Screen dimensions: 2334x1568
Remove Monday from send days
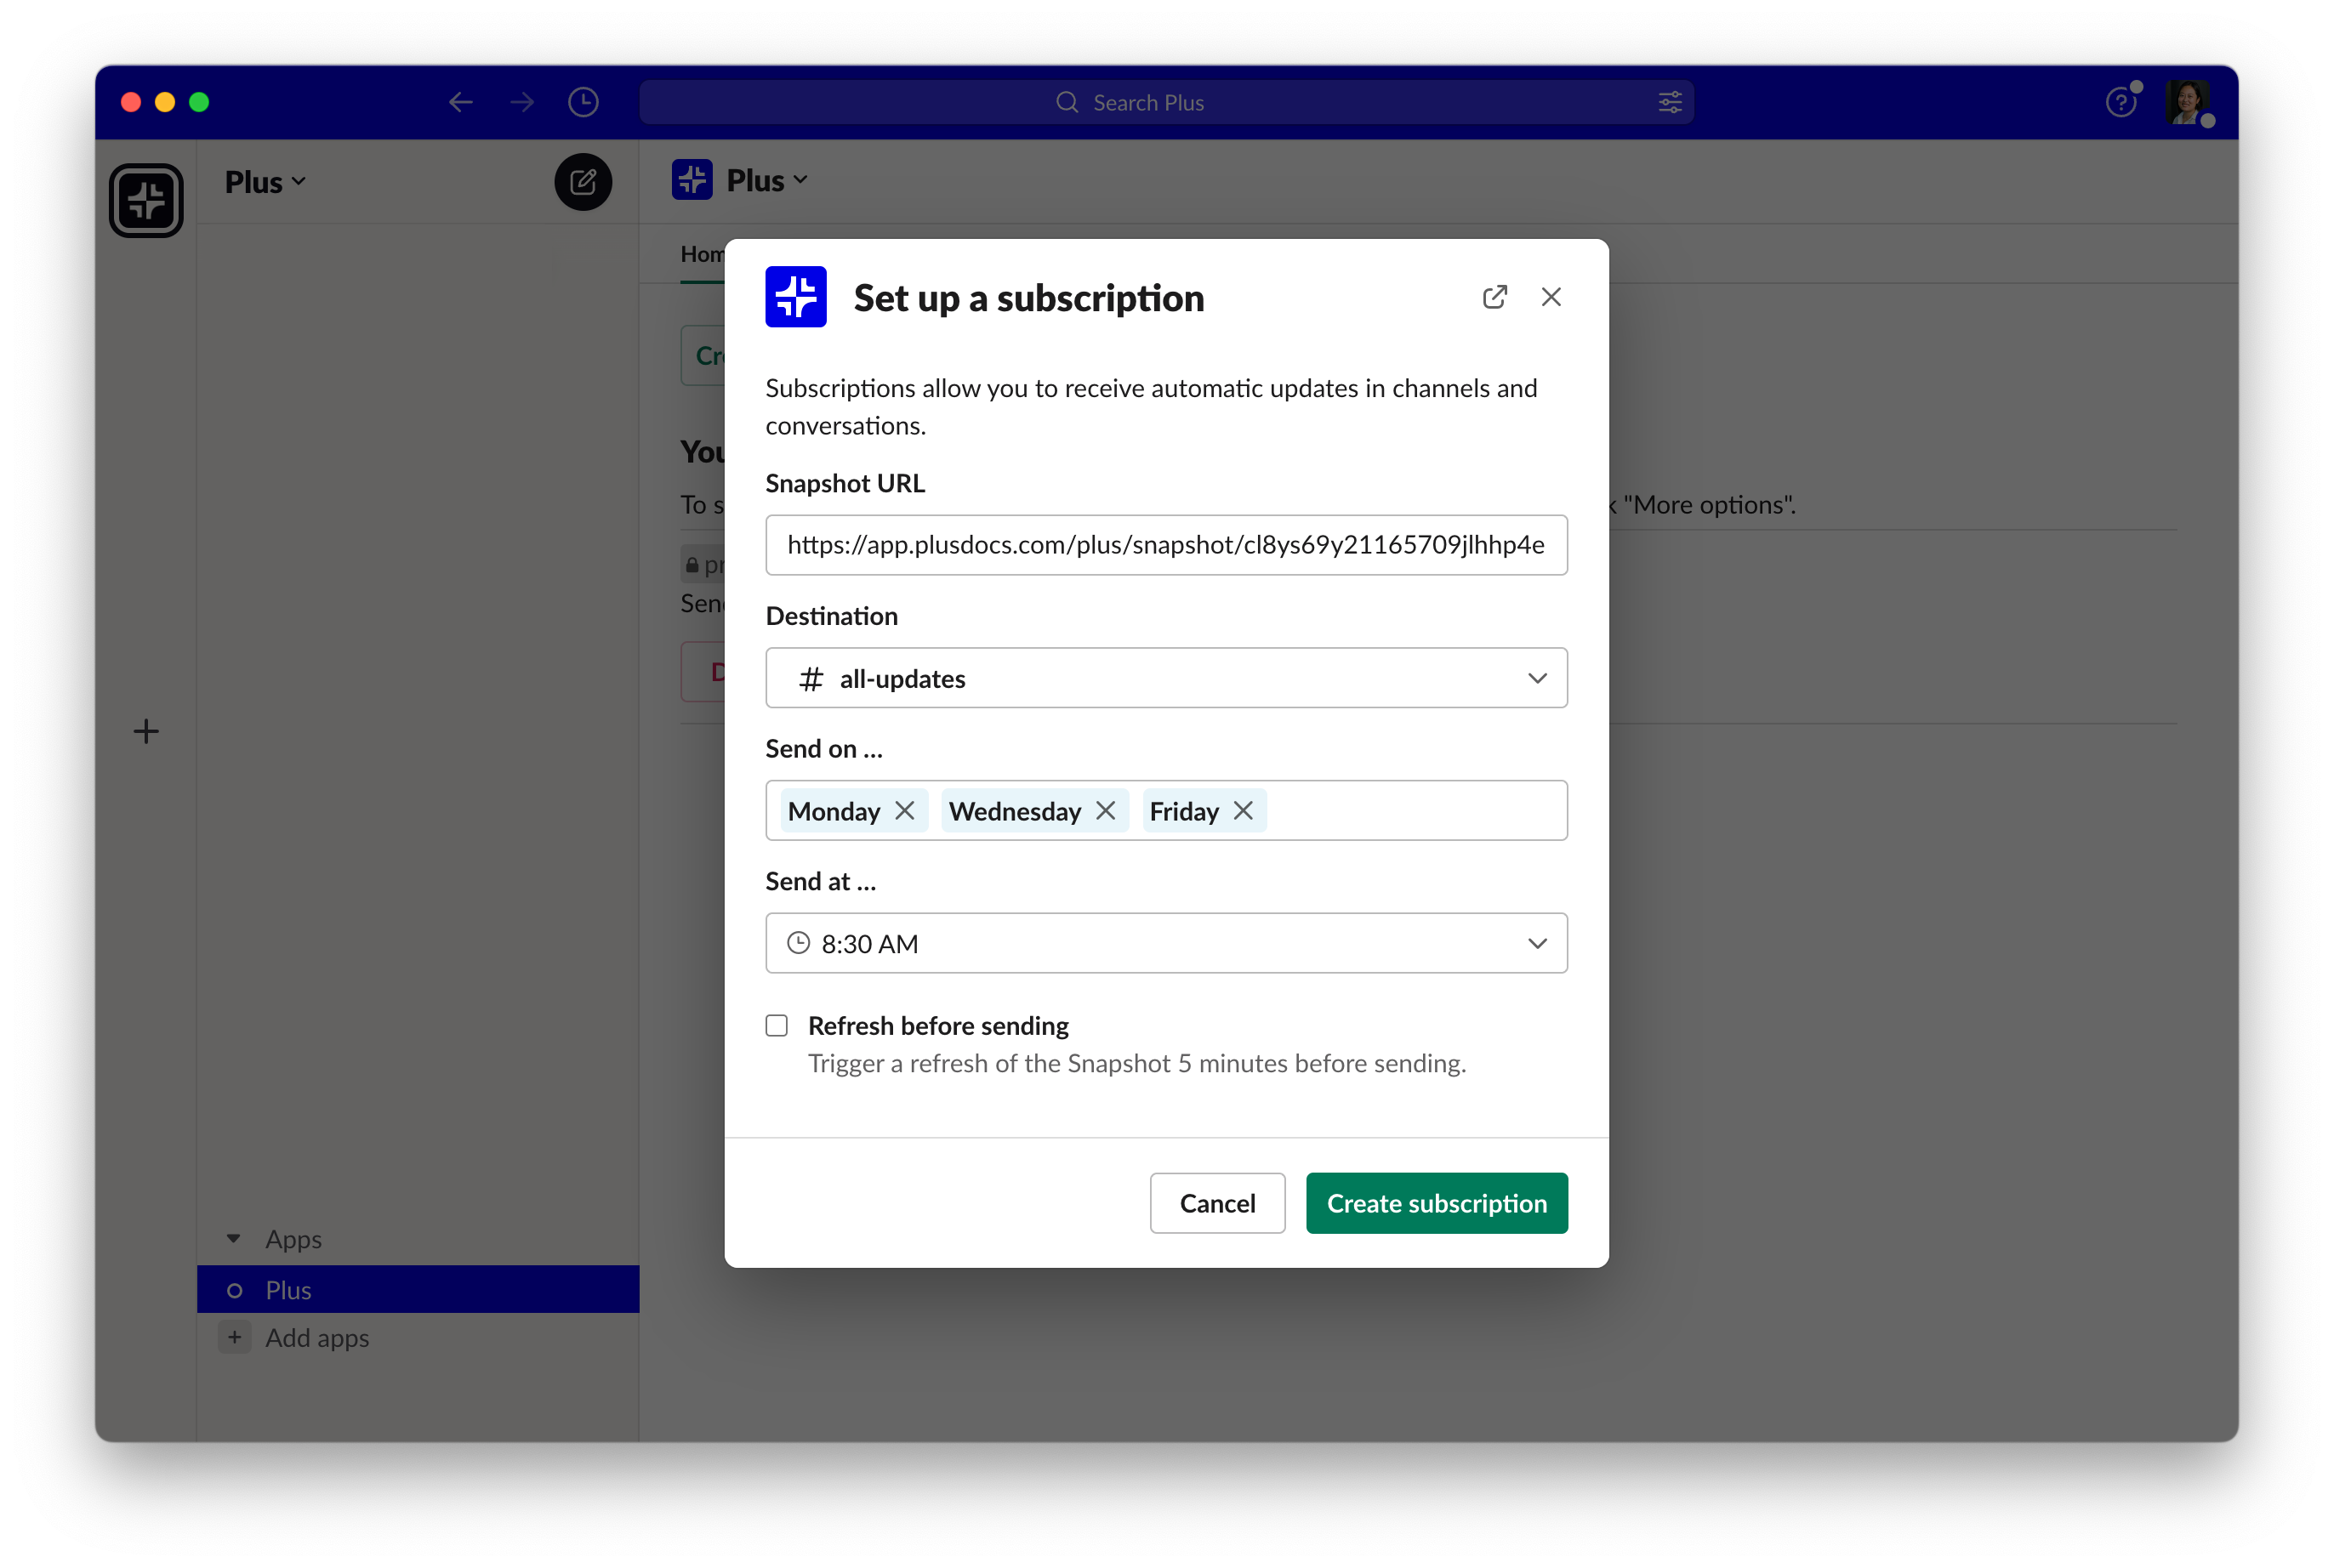(x=905, y=811)
